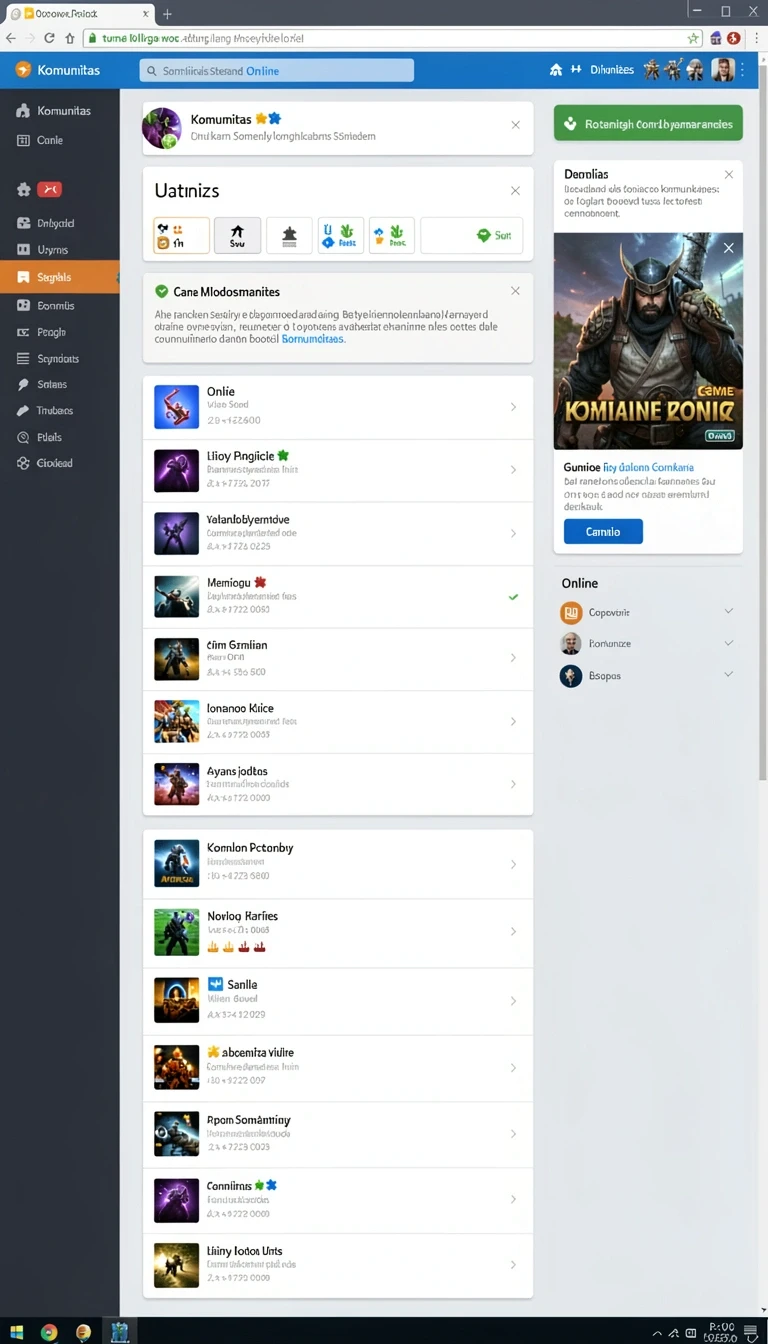The width and height of the screenshot is (768, 1344).
Task: Open the Windows Start button
Action: [x=16, y=1332]
